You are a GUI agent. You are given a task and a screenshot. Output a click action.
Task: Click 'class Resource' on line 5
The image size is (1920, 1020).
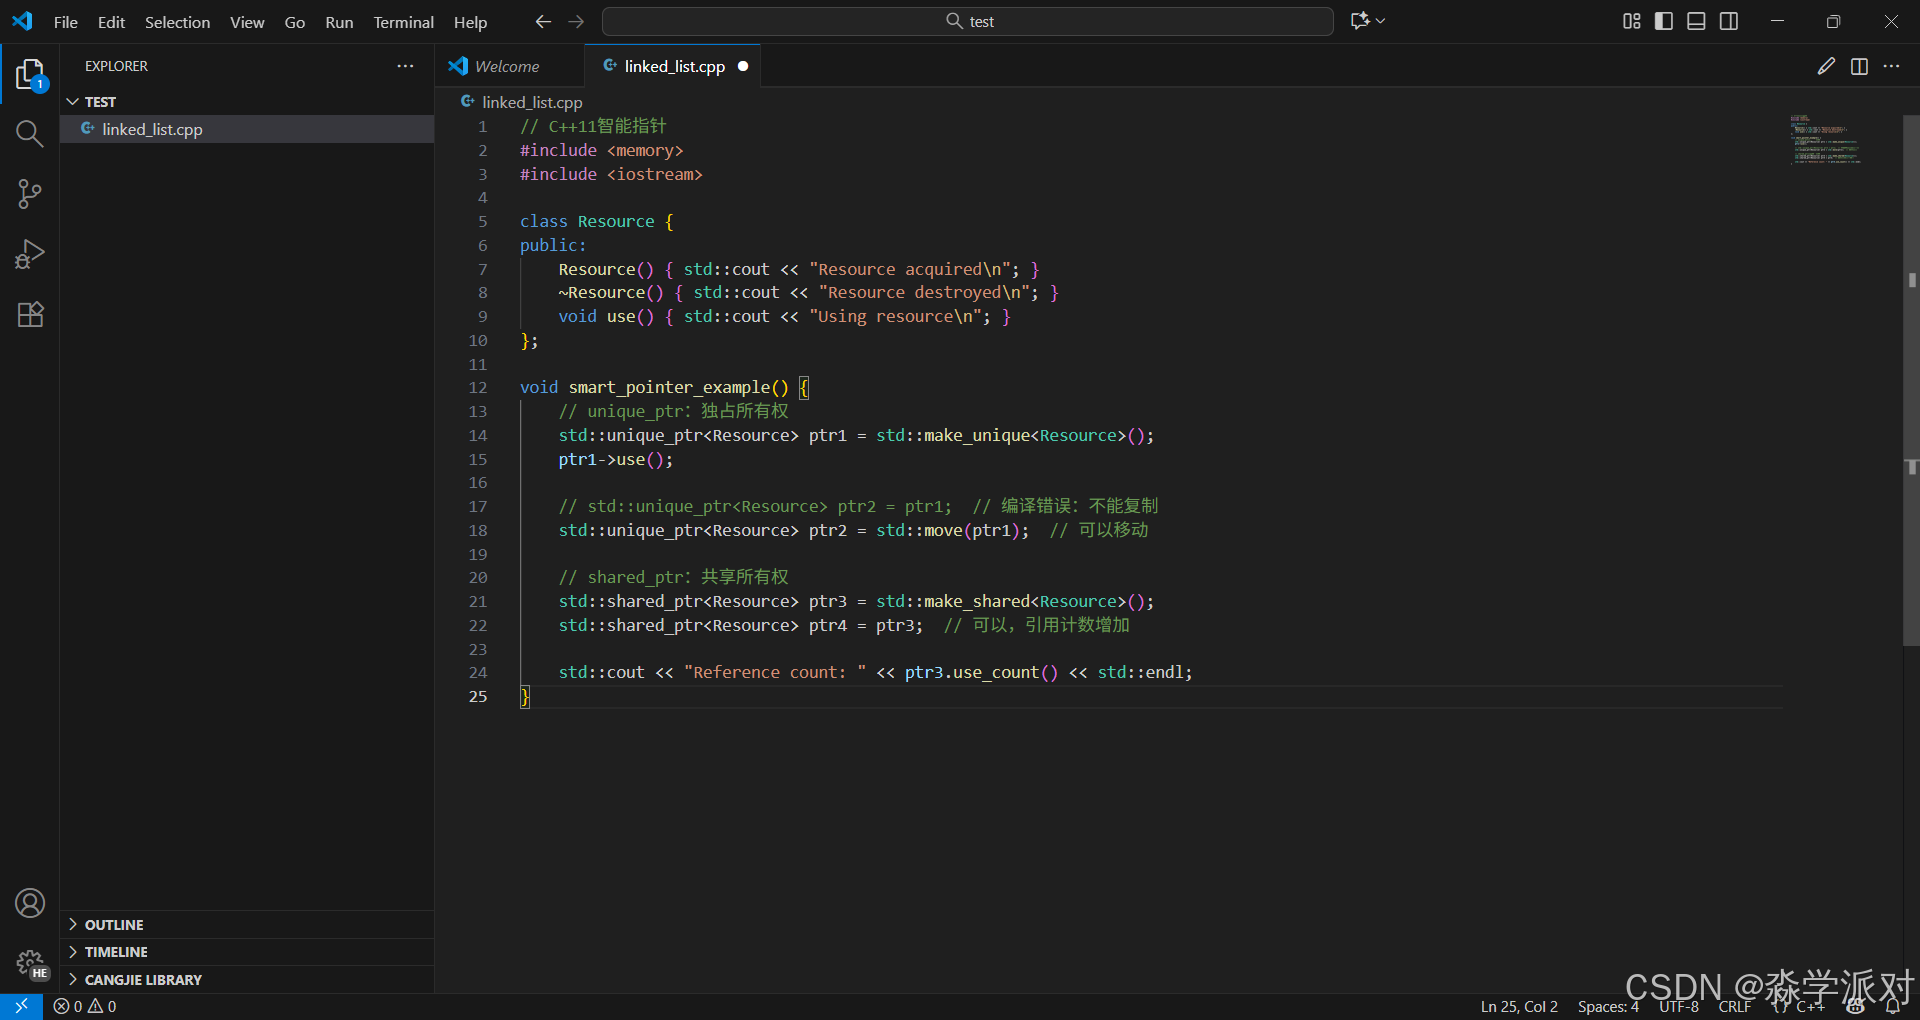point(587,221)
